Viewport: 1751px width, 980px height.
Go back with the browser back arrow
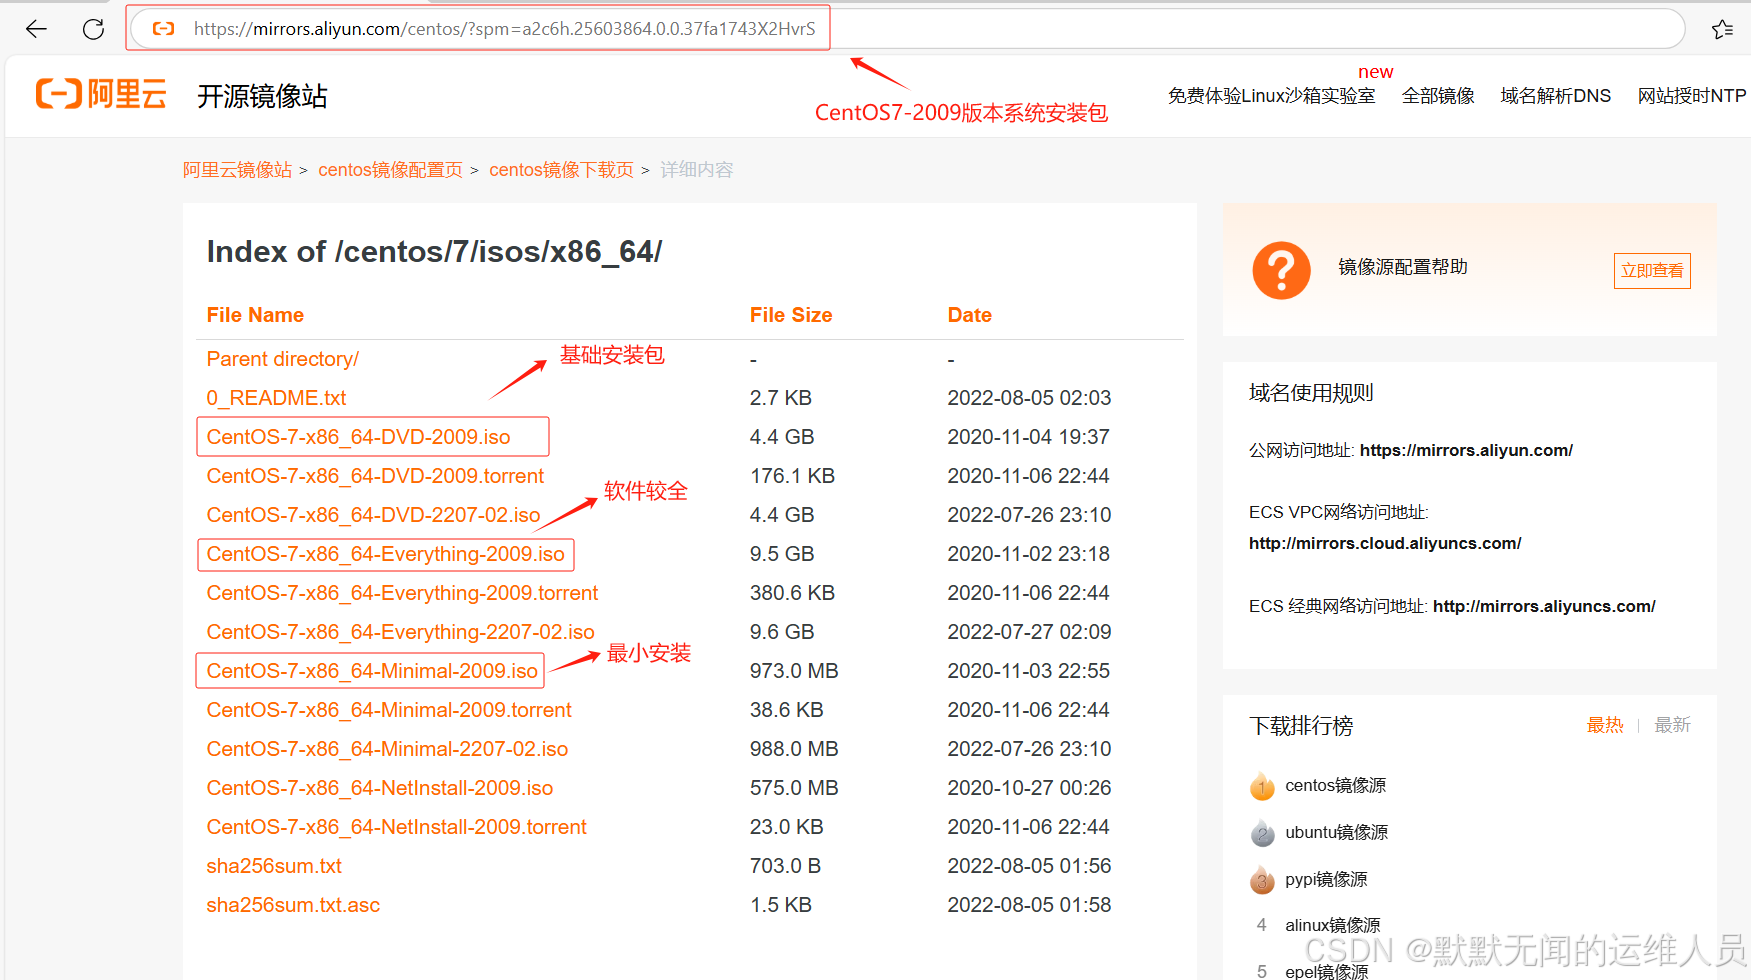36,29
